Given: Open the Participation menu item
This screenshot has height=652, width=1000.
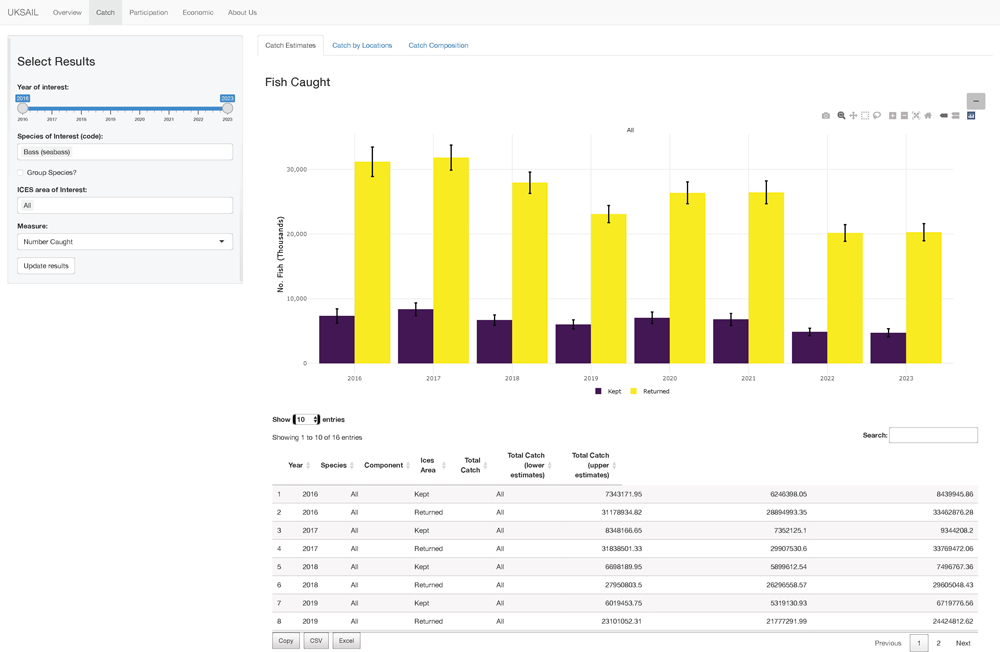Looking at the screenshot, I should point(148,13).
